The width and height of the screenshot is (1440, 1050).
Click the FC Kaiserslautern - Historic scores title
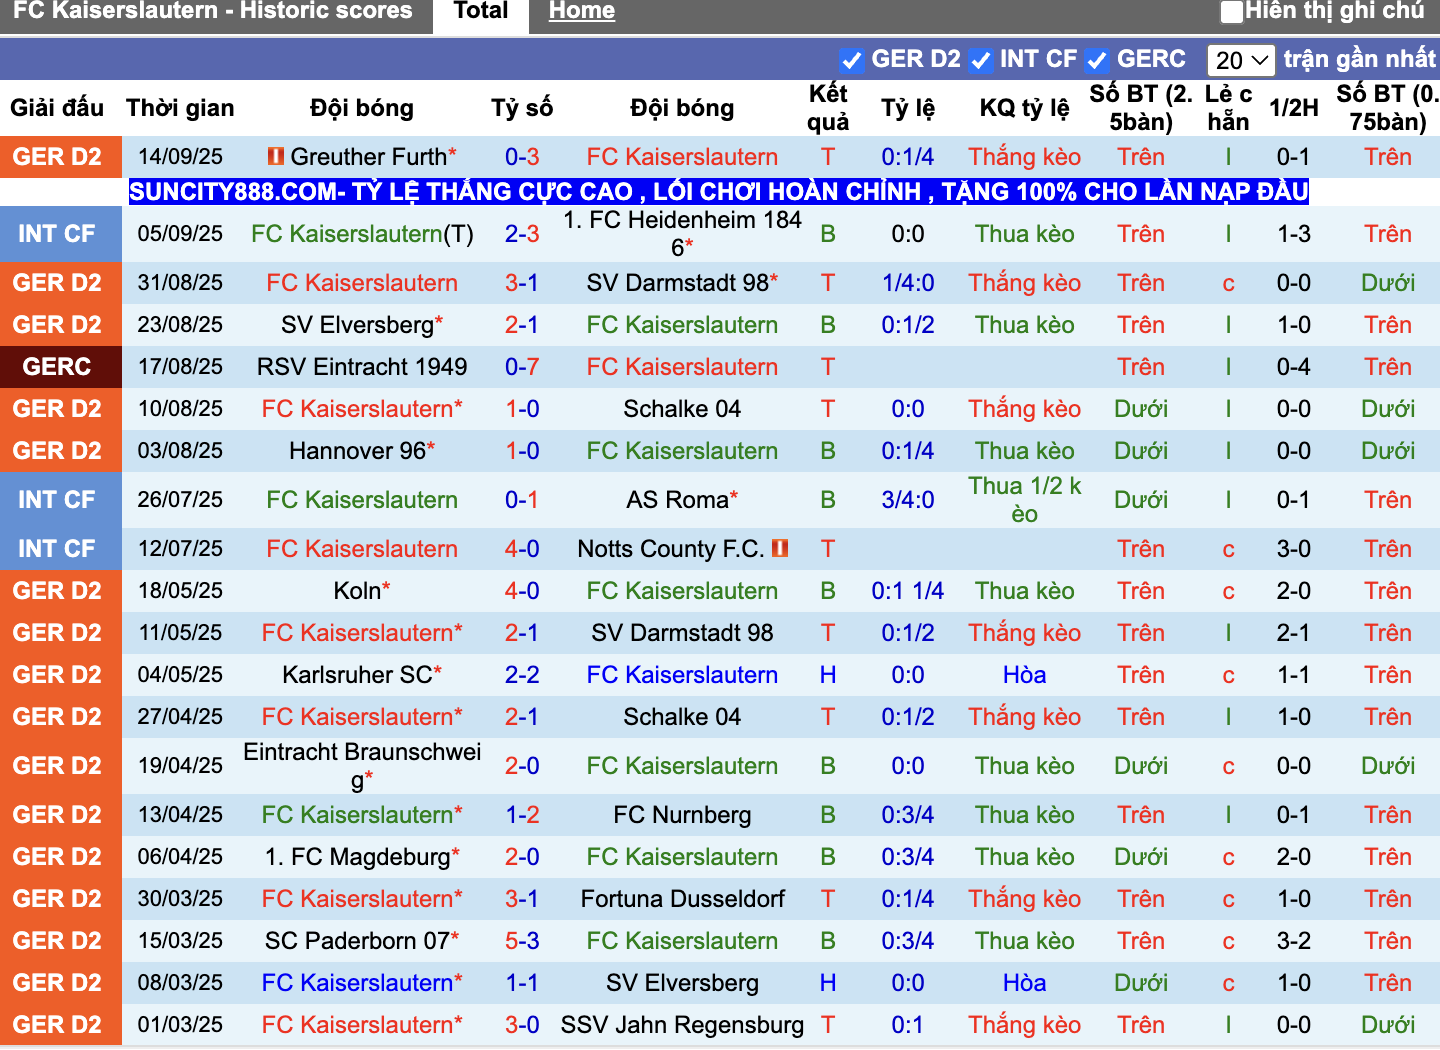213,12
